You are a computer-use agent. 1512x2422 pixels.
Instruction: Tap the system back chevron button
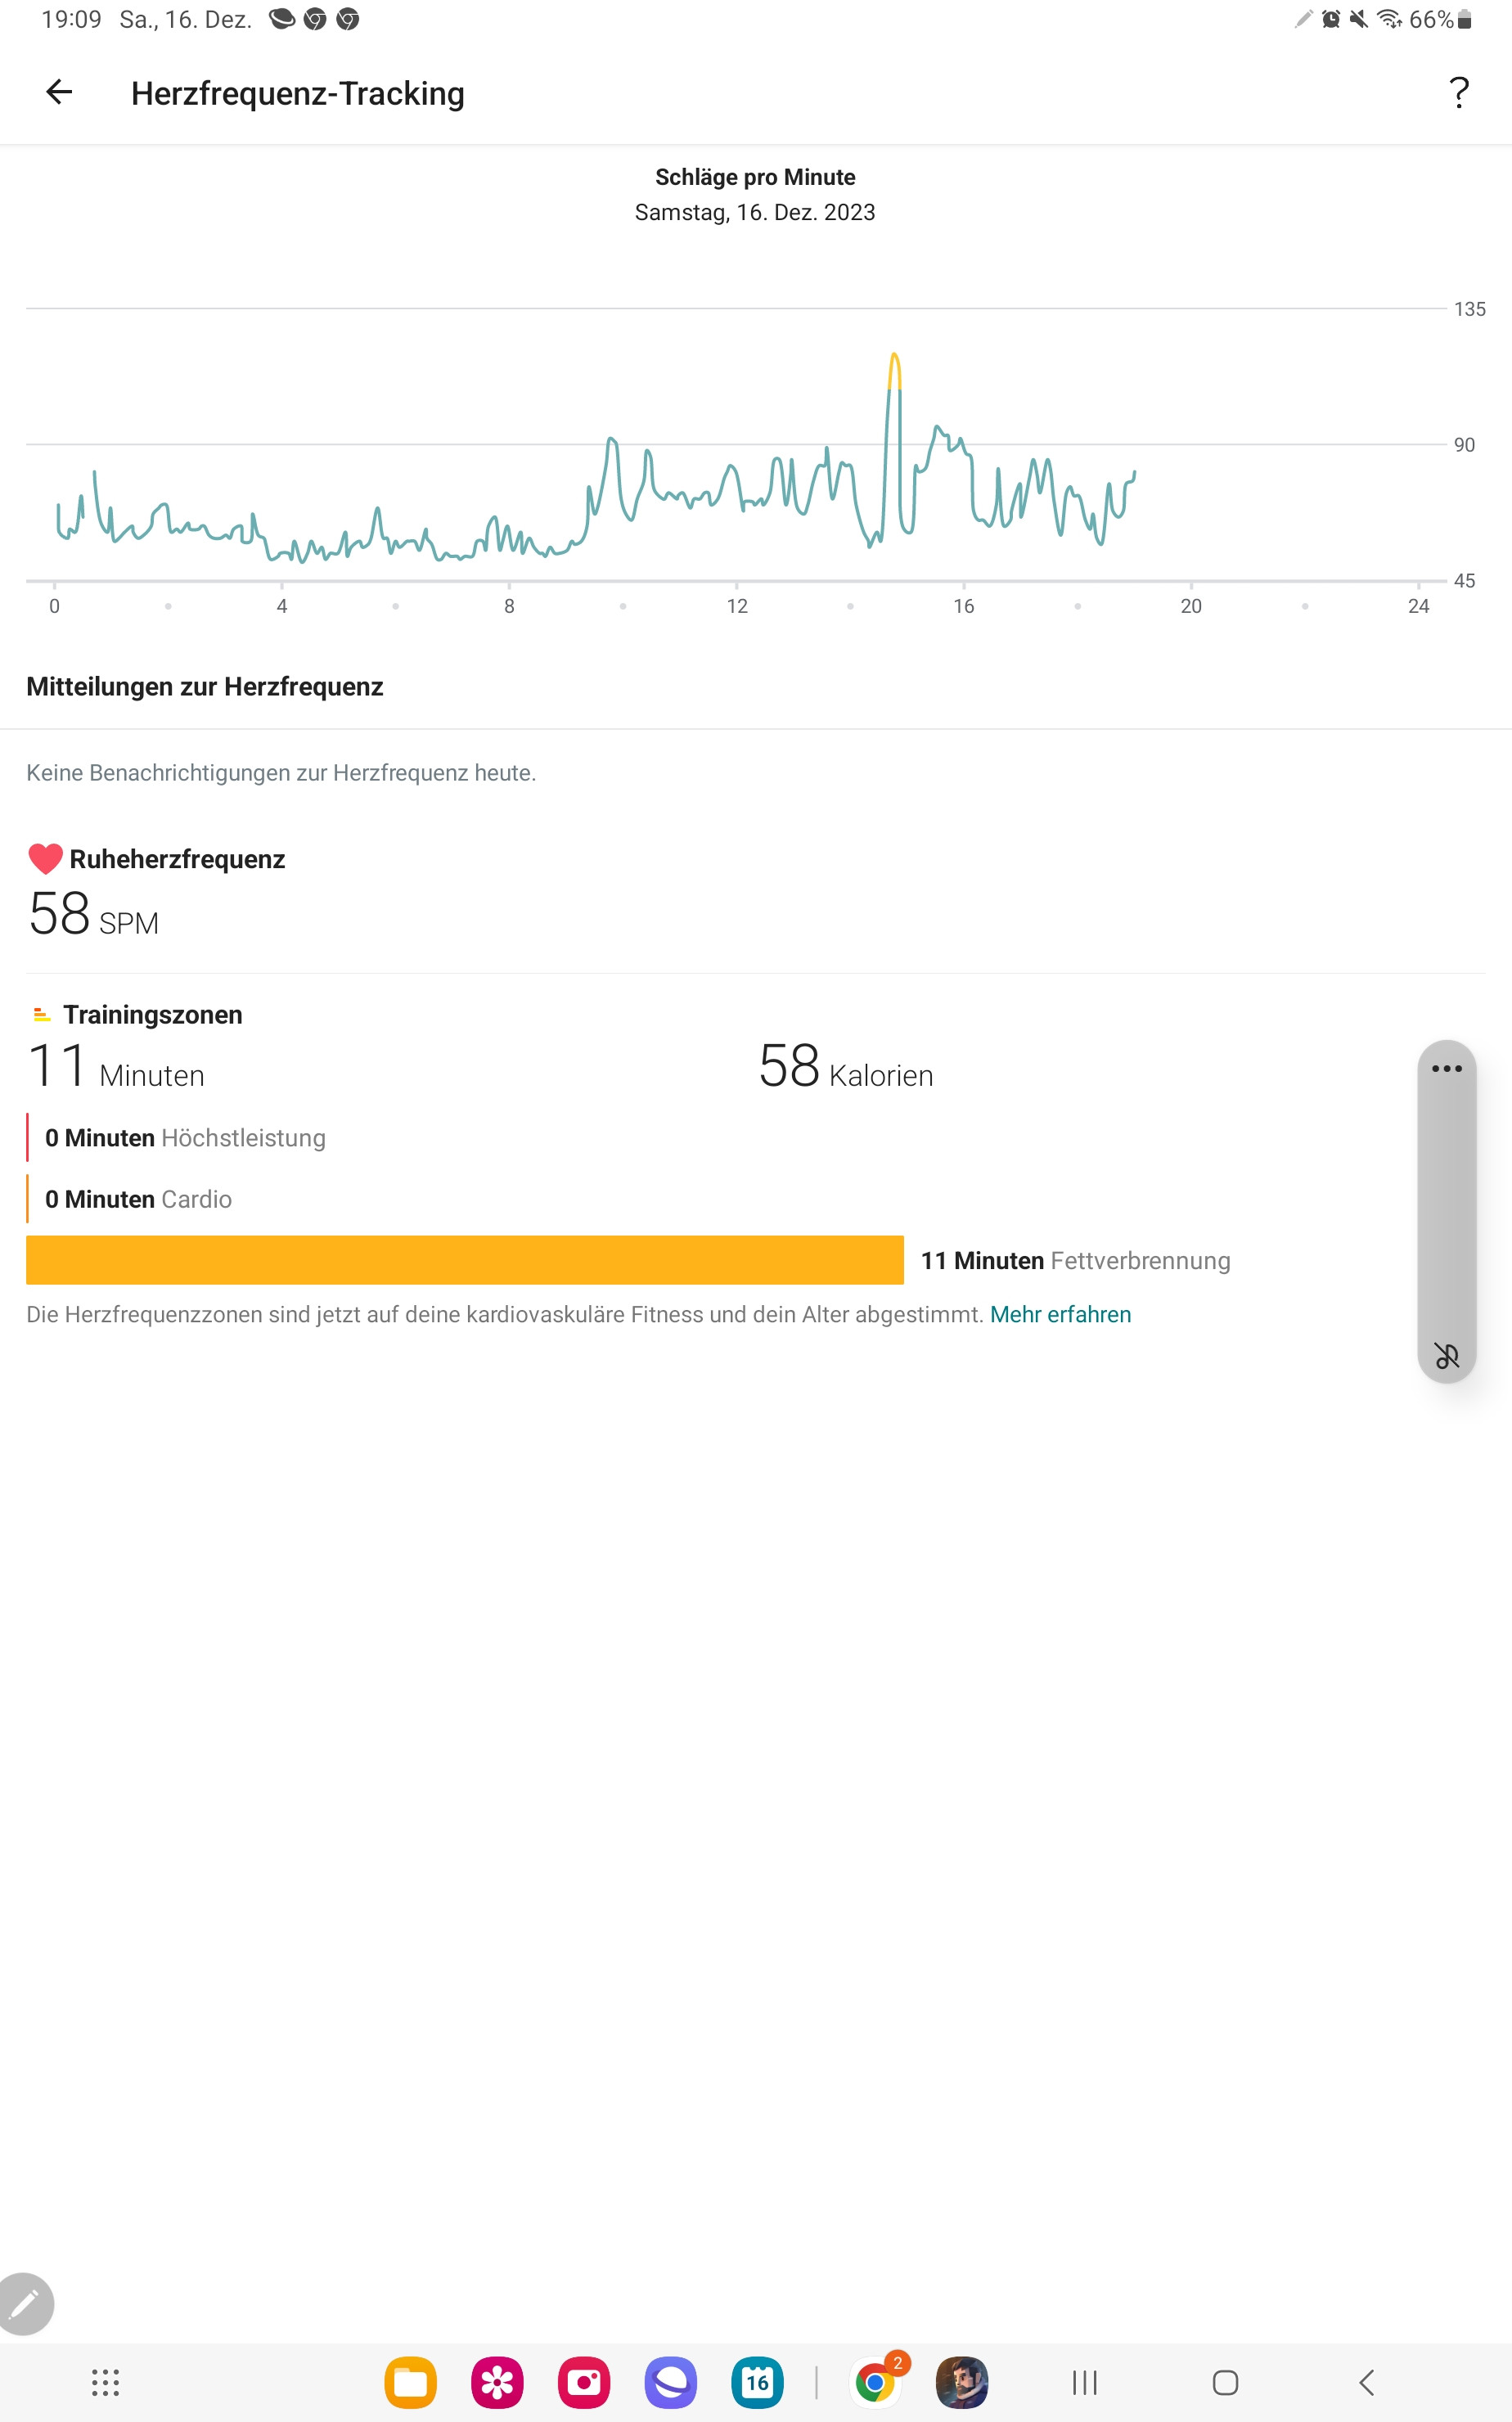click(1366, 2383)
